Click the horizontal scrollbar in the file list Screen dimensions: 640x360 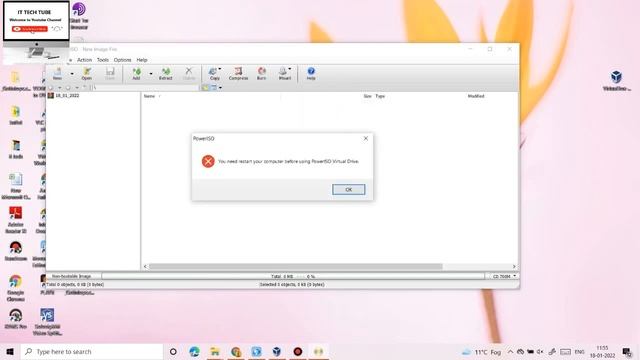click(x=296, y=267)
